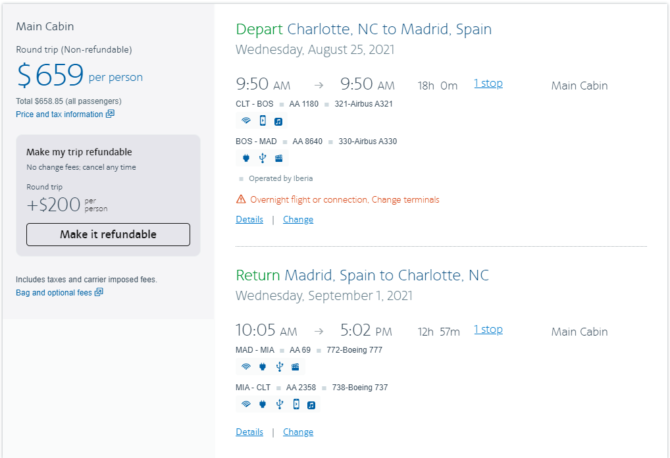Click Wi-Fi icon for MAD-MIA flight

(246, 367)
